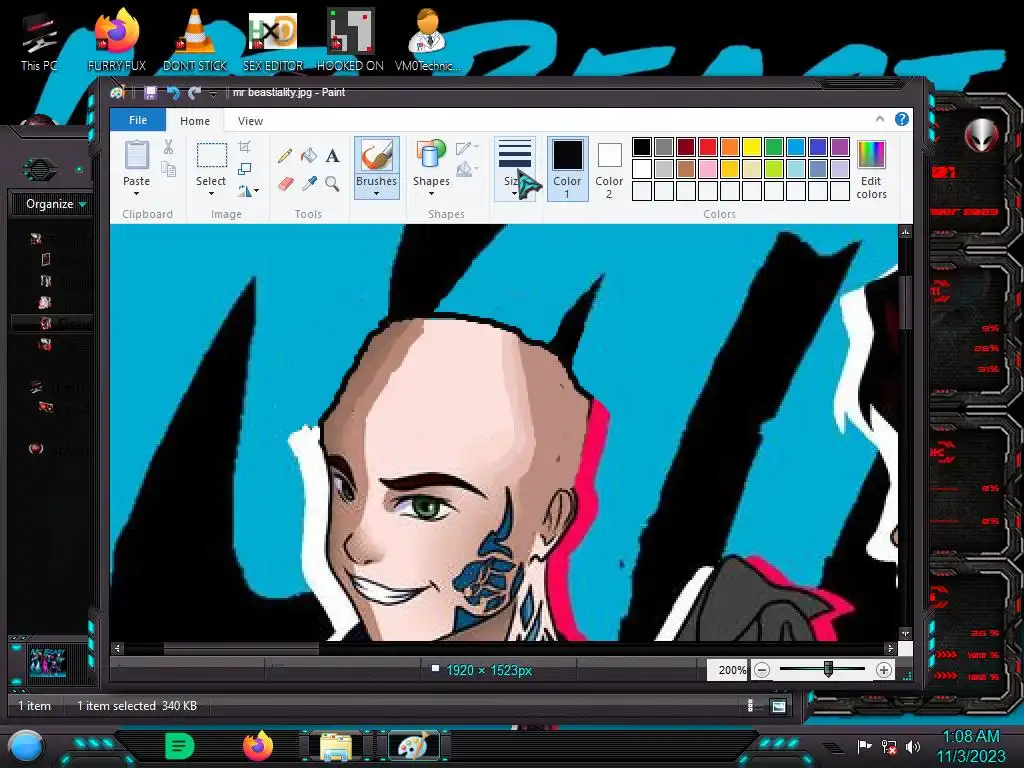
Task: Select the Magnifier tool
Action: (332, 184)
